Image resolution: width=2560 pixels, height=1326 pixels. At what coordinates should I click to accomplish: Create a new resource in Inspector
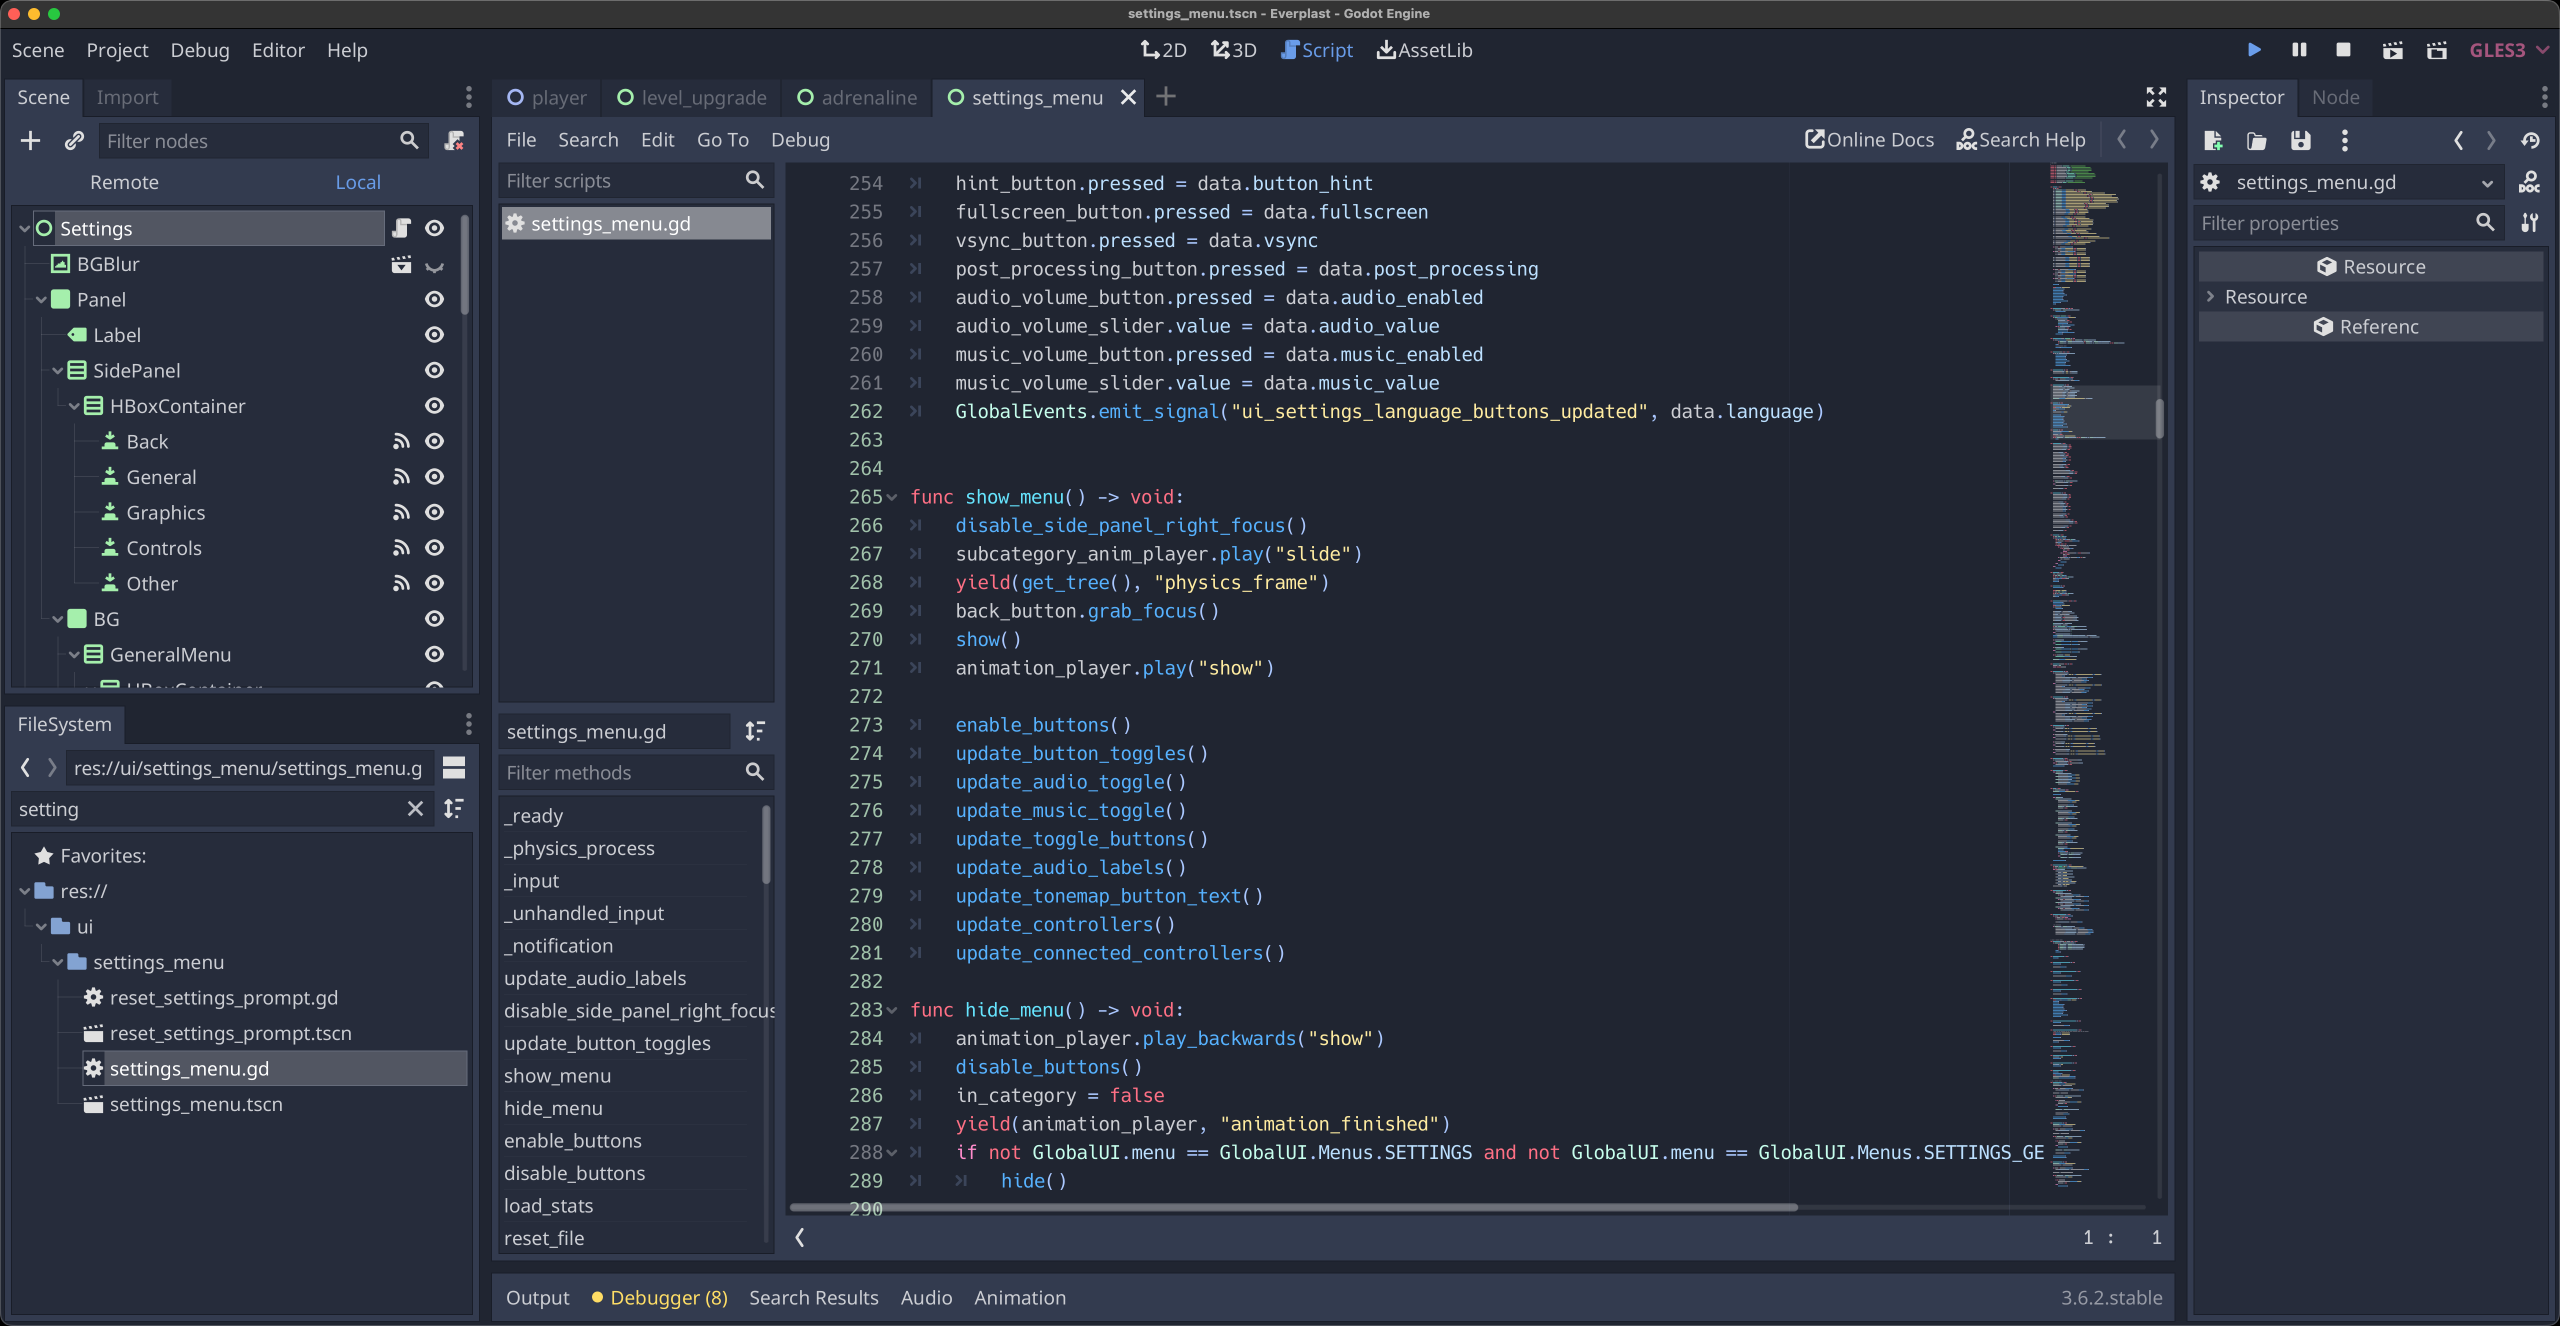point(2213,141)
